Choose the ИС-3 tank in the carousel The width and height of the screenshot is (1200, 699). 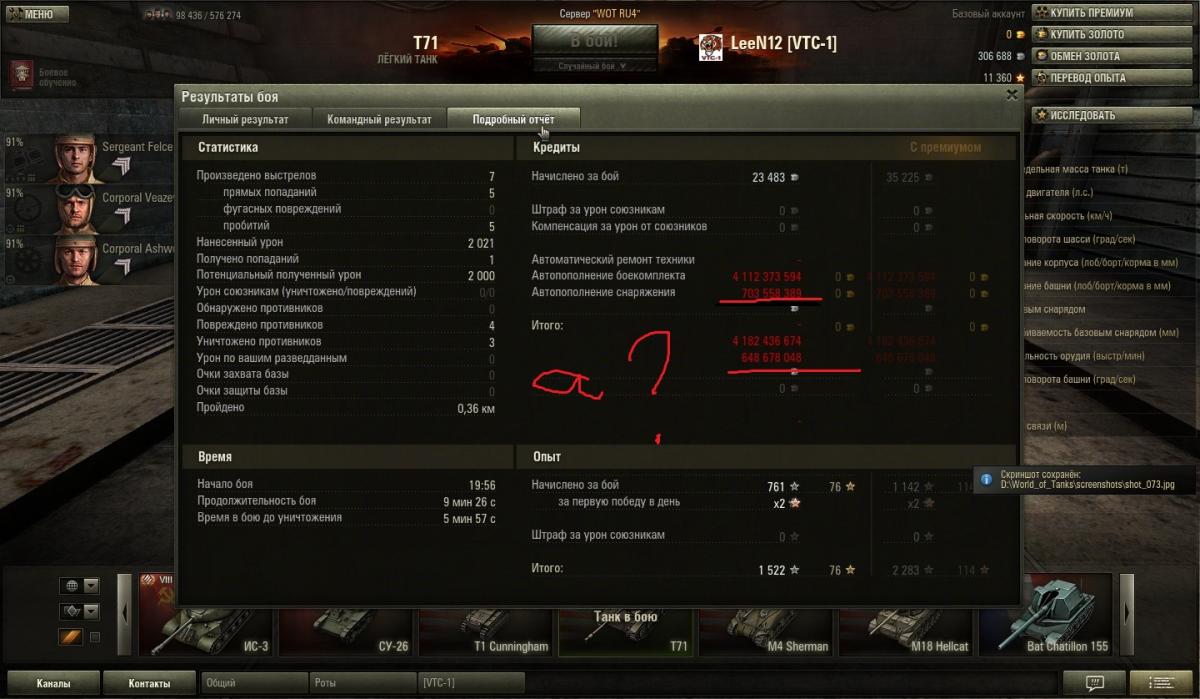[204, 614]
